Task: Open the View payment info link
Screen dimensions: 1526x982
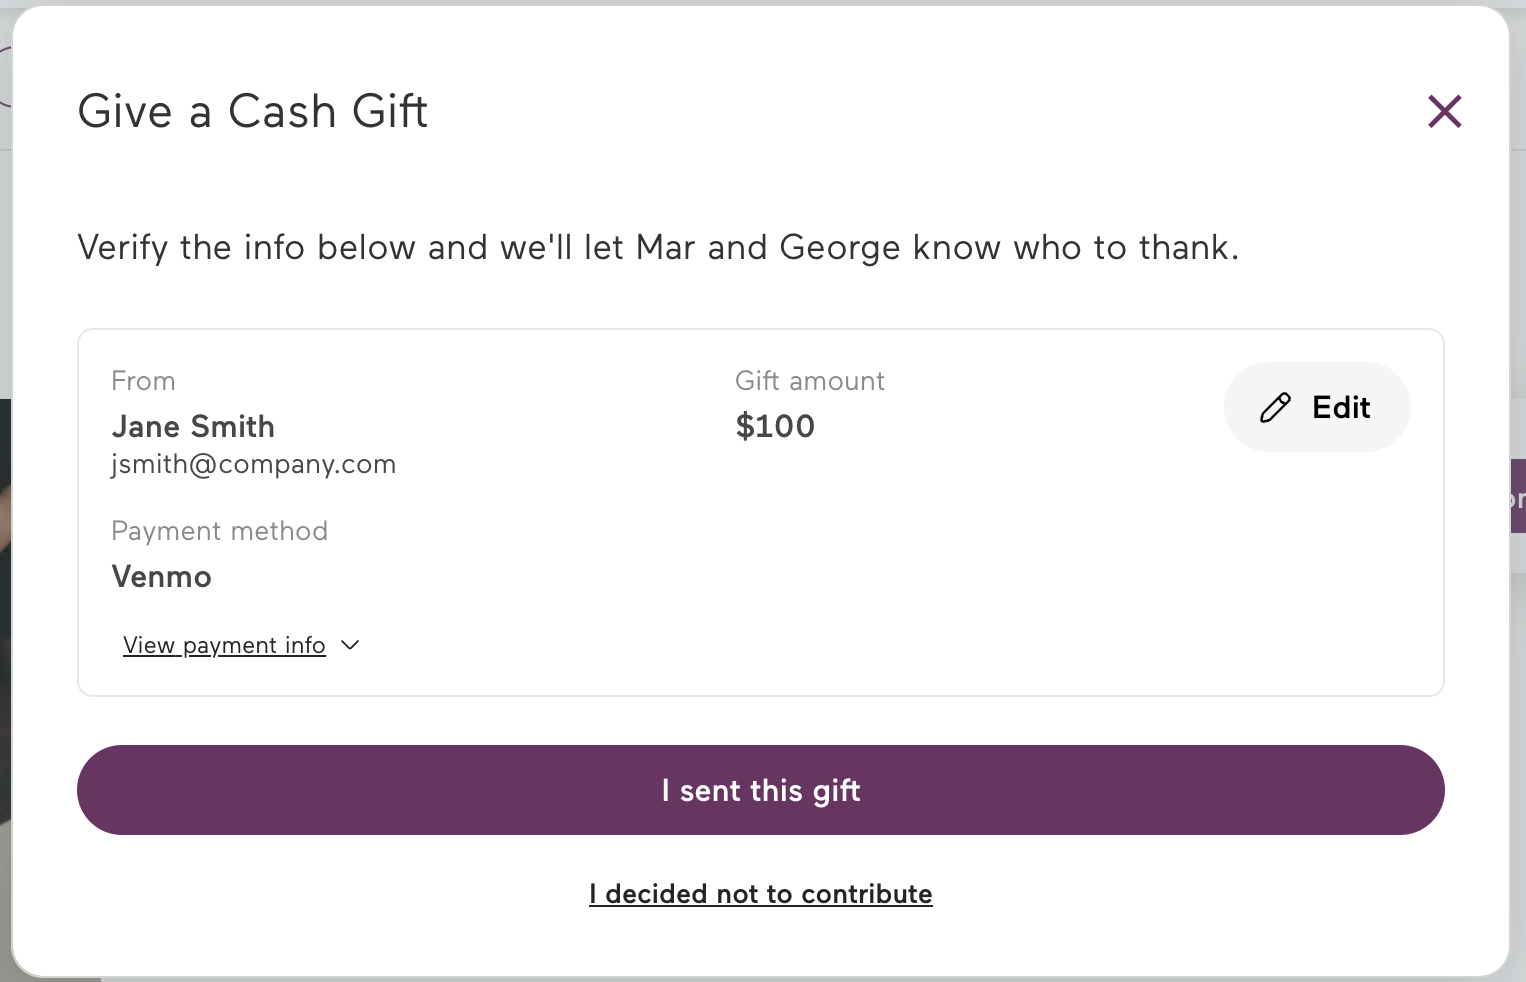Action: click(x=224, y=645)
